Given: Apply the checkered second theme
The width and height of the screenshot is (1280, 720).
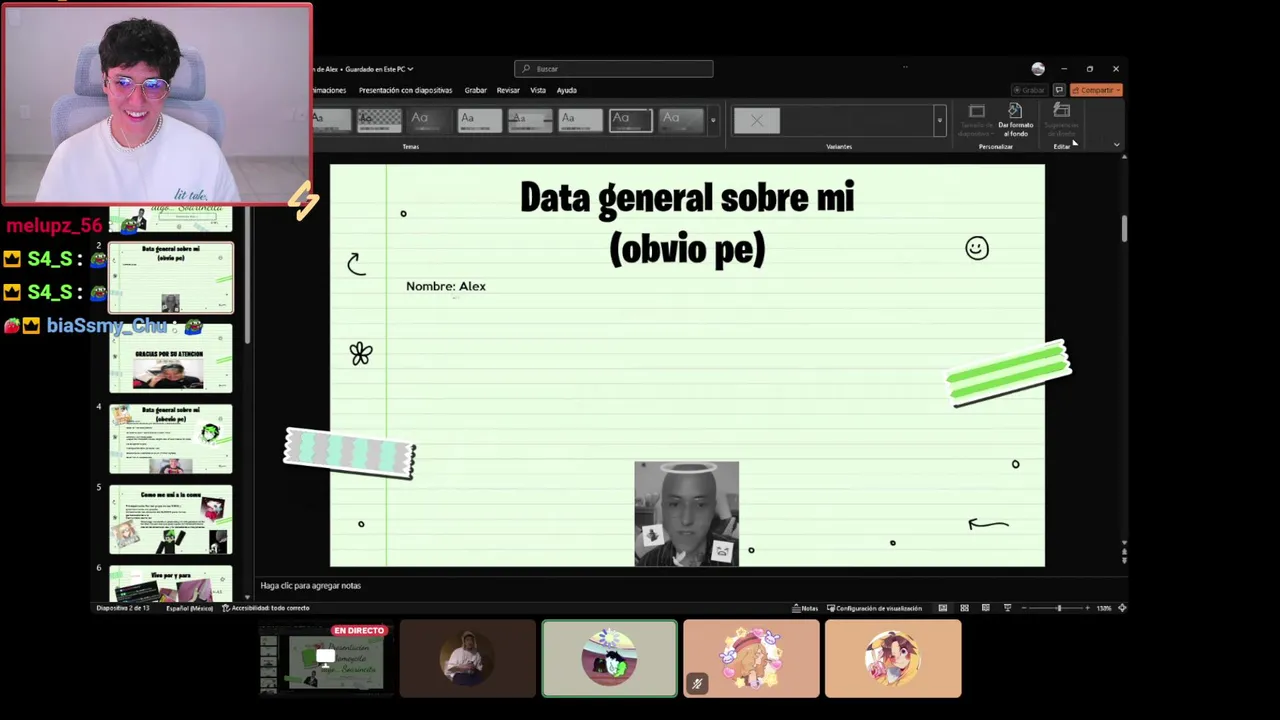Looking at the screenshot, I should pyautogui.click(x=379, y=120).
